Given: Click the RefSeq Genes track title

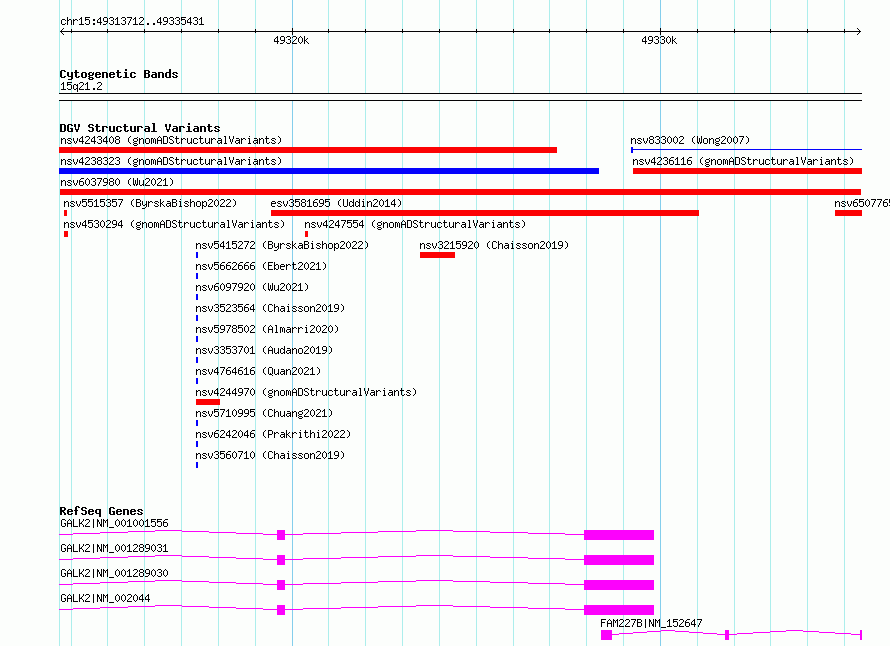Looking at the screenshot, I should 101,511.
